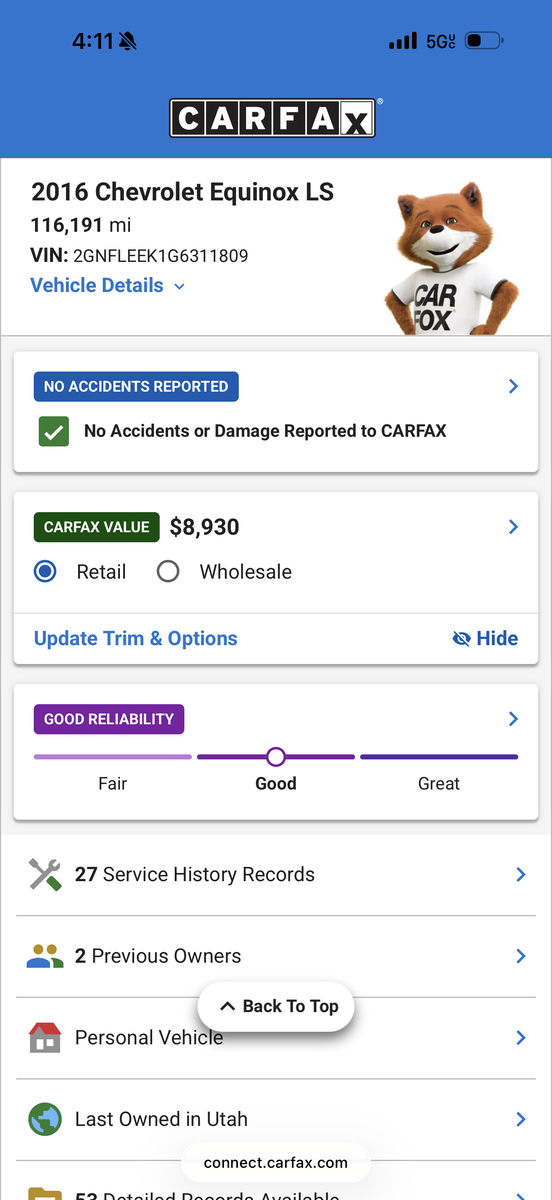The width and height of the screenshot is (552, 1200).
Task: Select the Wholesale radio button
Action: coord(168,572)
